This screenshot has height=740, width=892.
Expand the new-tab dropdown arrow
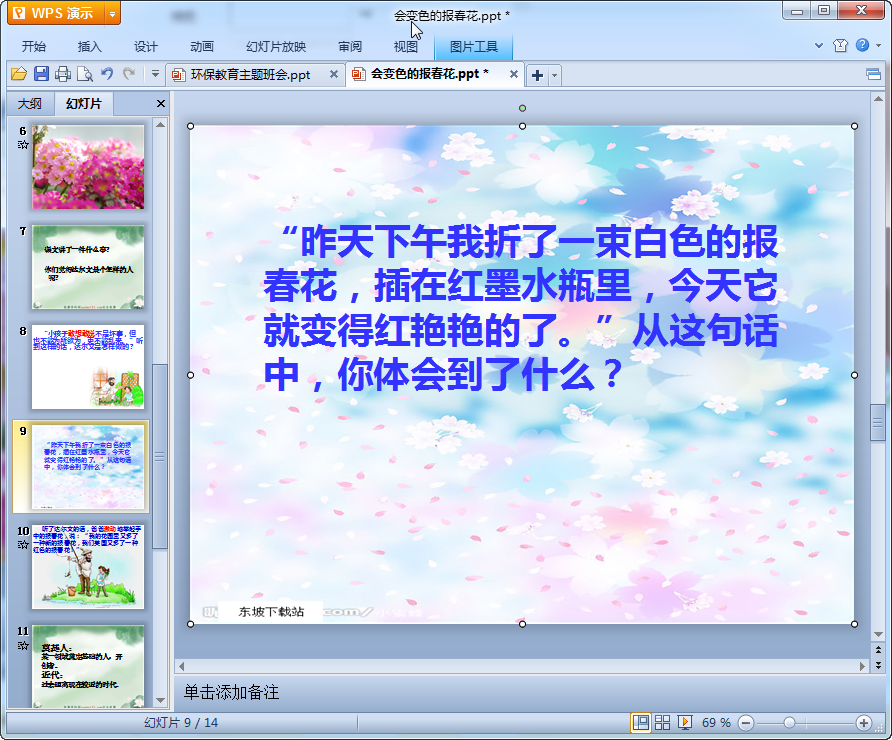[555, 75]
